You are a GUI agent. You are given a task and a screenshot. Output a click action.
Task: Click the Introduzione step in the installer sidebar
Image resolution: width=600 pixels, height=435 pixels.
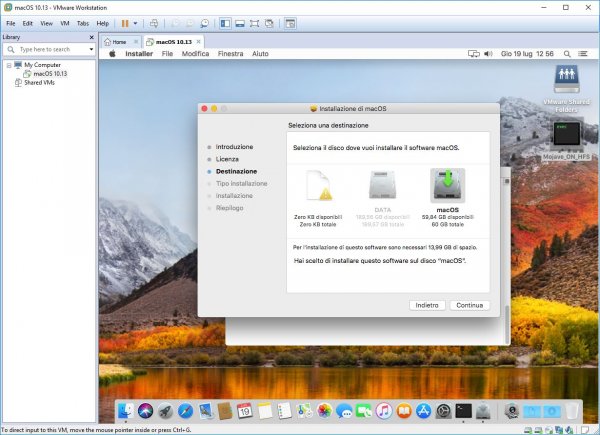(234, 147)
